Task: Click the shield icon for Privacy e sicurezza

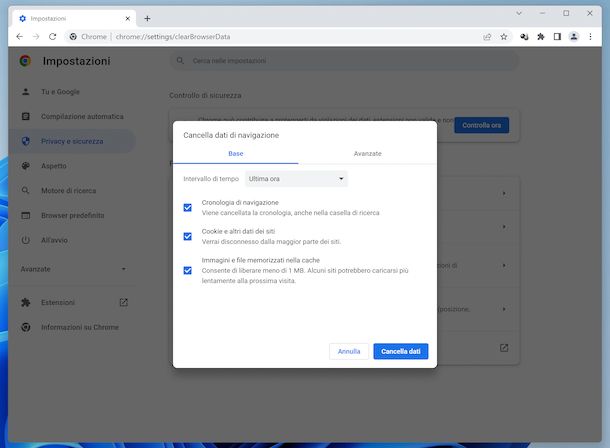Action: [x=26, y=141]
